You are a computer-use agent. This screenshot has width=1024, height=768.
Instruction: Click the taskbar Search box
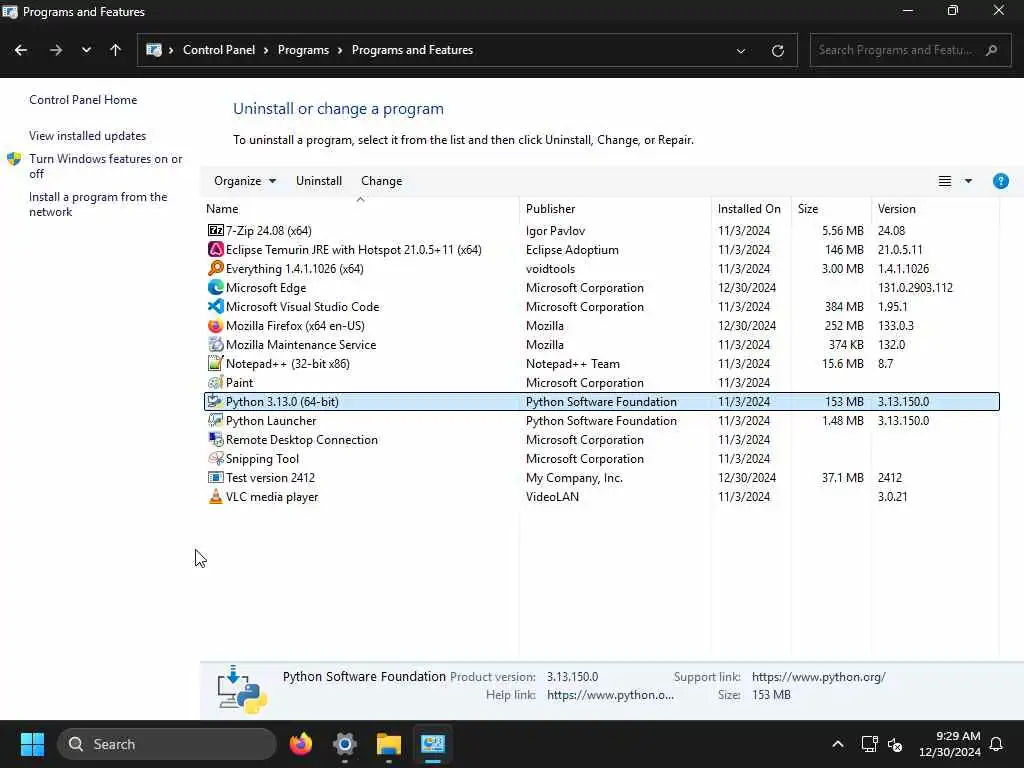coord(167,744)
